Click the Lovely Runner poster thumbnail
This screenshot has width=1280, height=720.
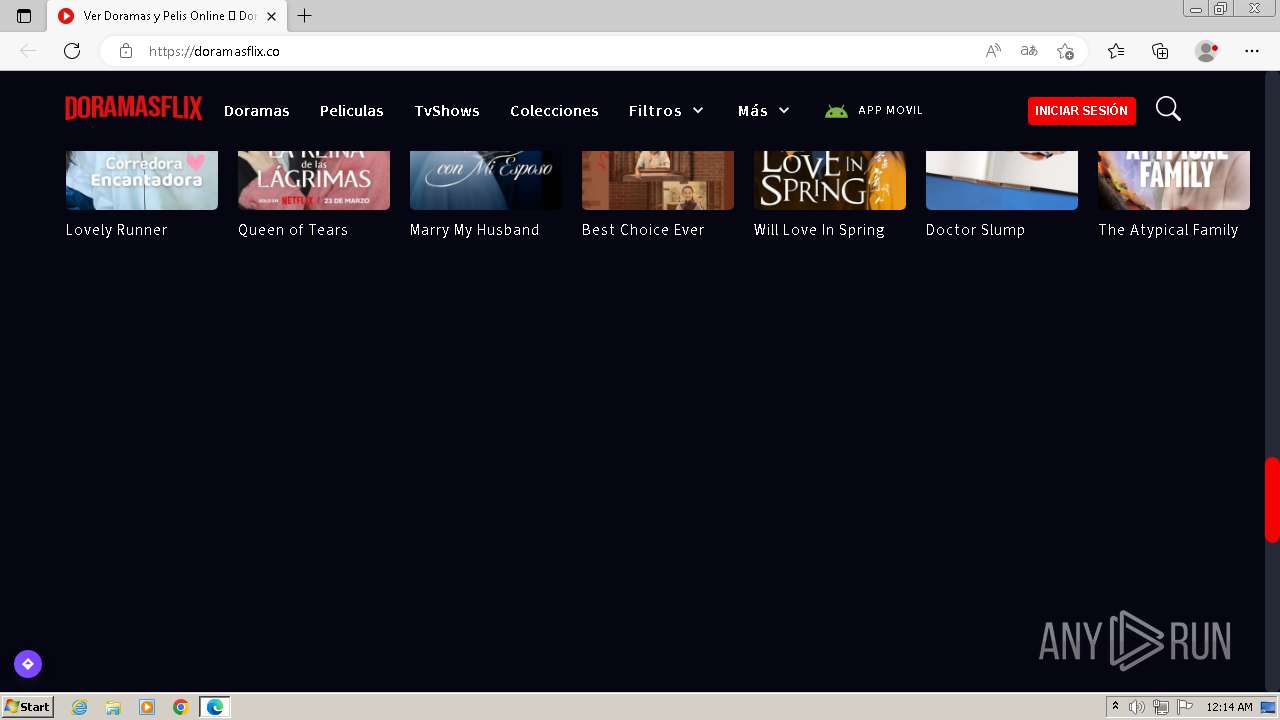pyautogui.click(x=142, y=180)
